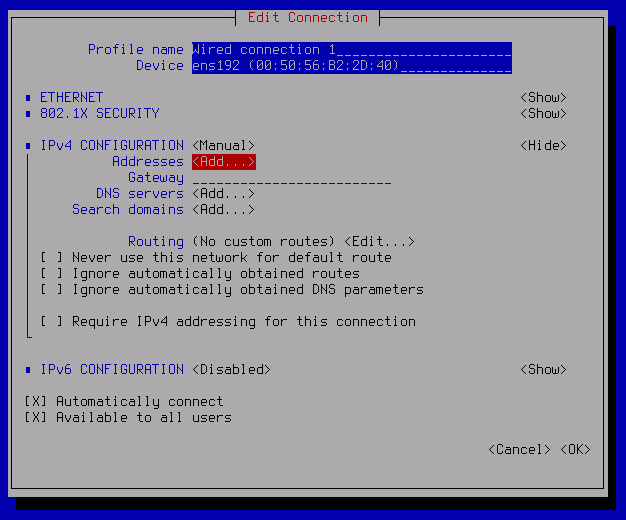
Task: Open the IPv4 method dropdown set to Manual
Action: [224, 146]
